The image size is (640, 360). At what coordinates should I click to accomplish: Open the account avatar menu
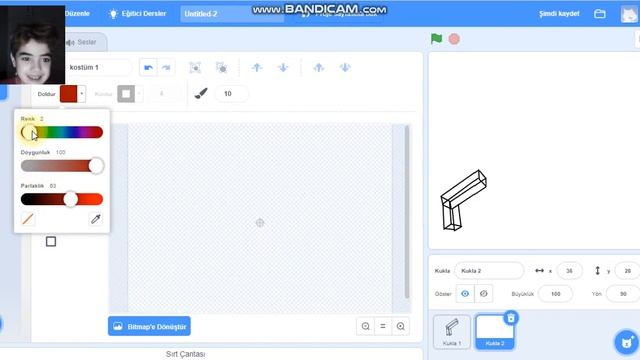click(629, 14)
